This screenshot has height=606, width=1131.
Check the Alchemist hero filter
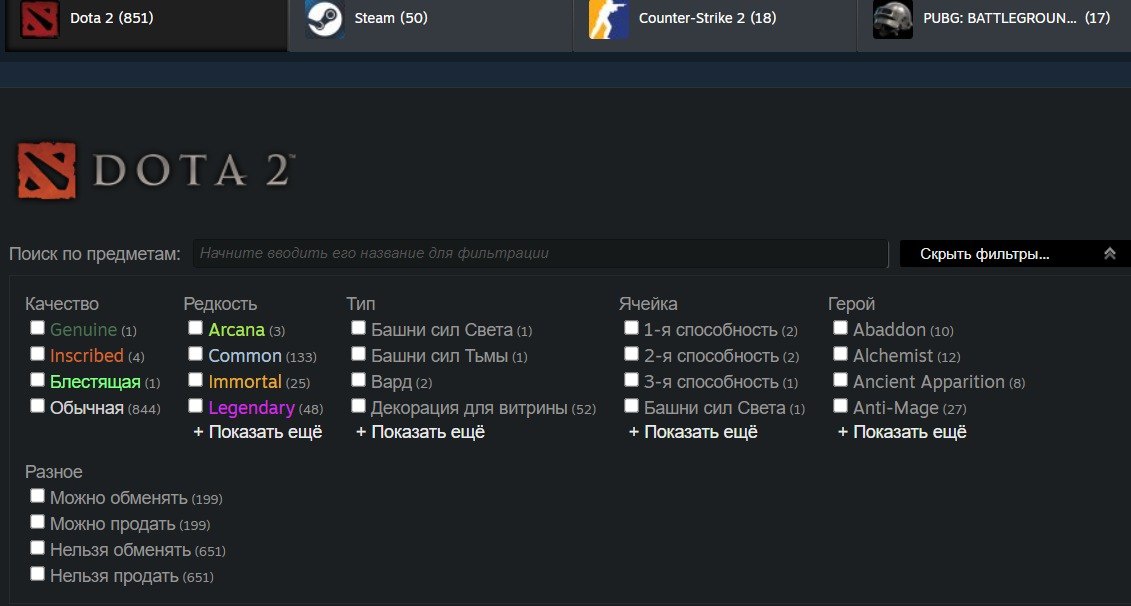pyautogui.click(x=840, y=354)
